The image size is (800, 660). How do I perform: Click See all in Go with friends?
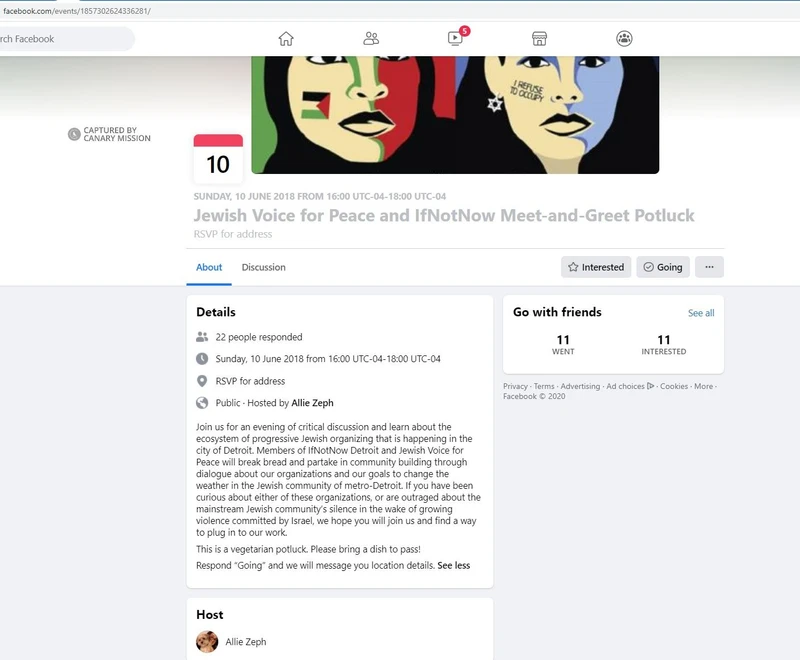coord(700,313)
